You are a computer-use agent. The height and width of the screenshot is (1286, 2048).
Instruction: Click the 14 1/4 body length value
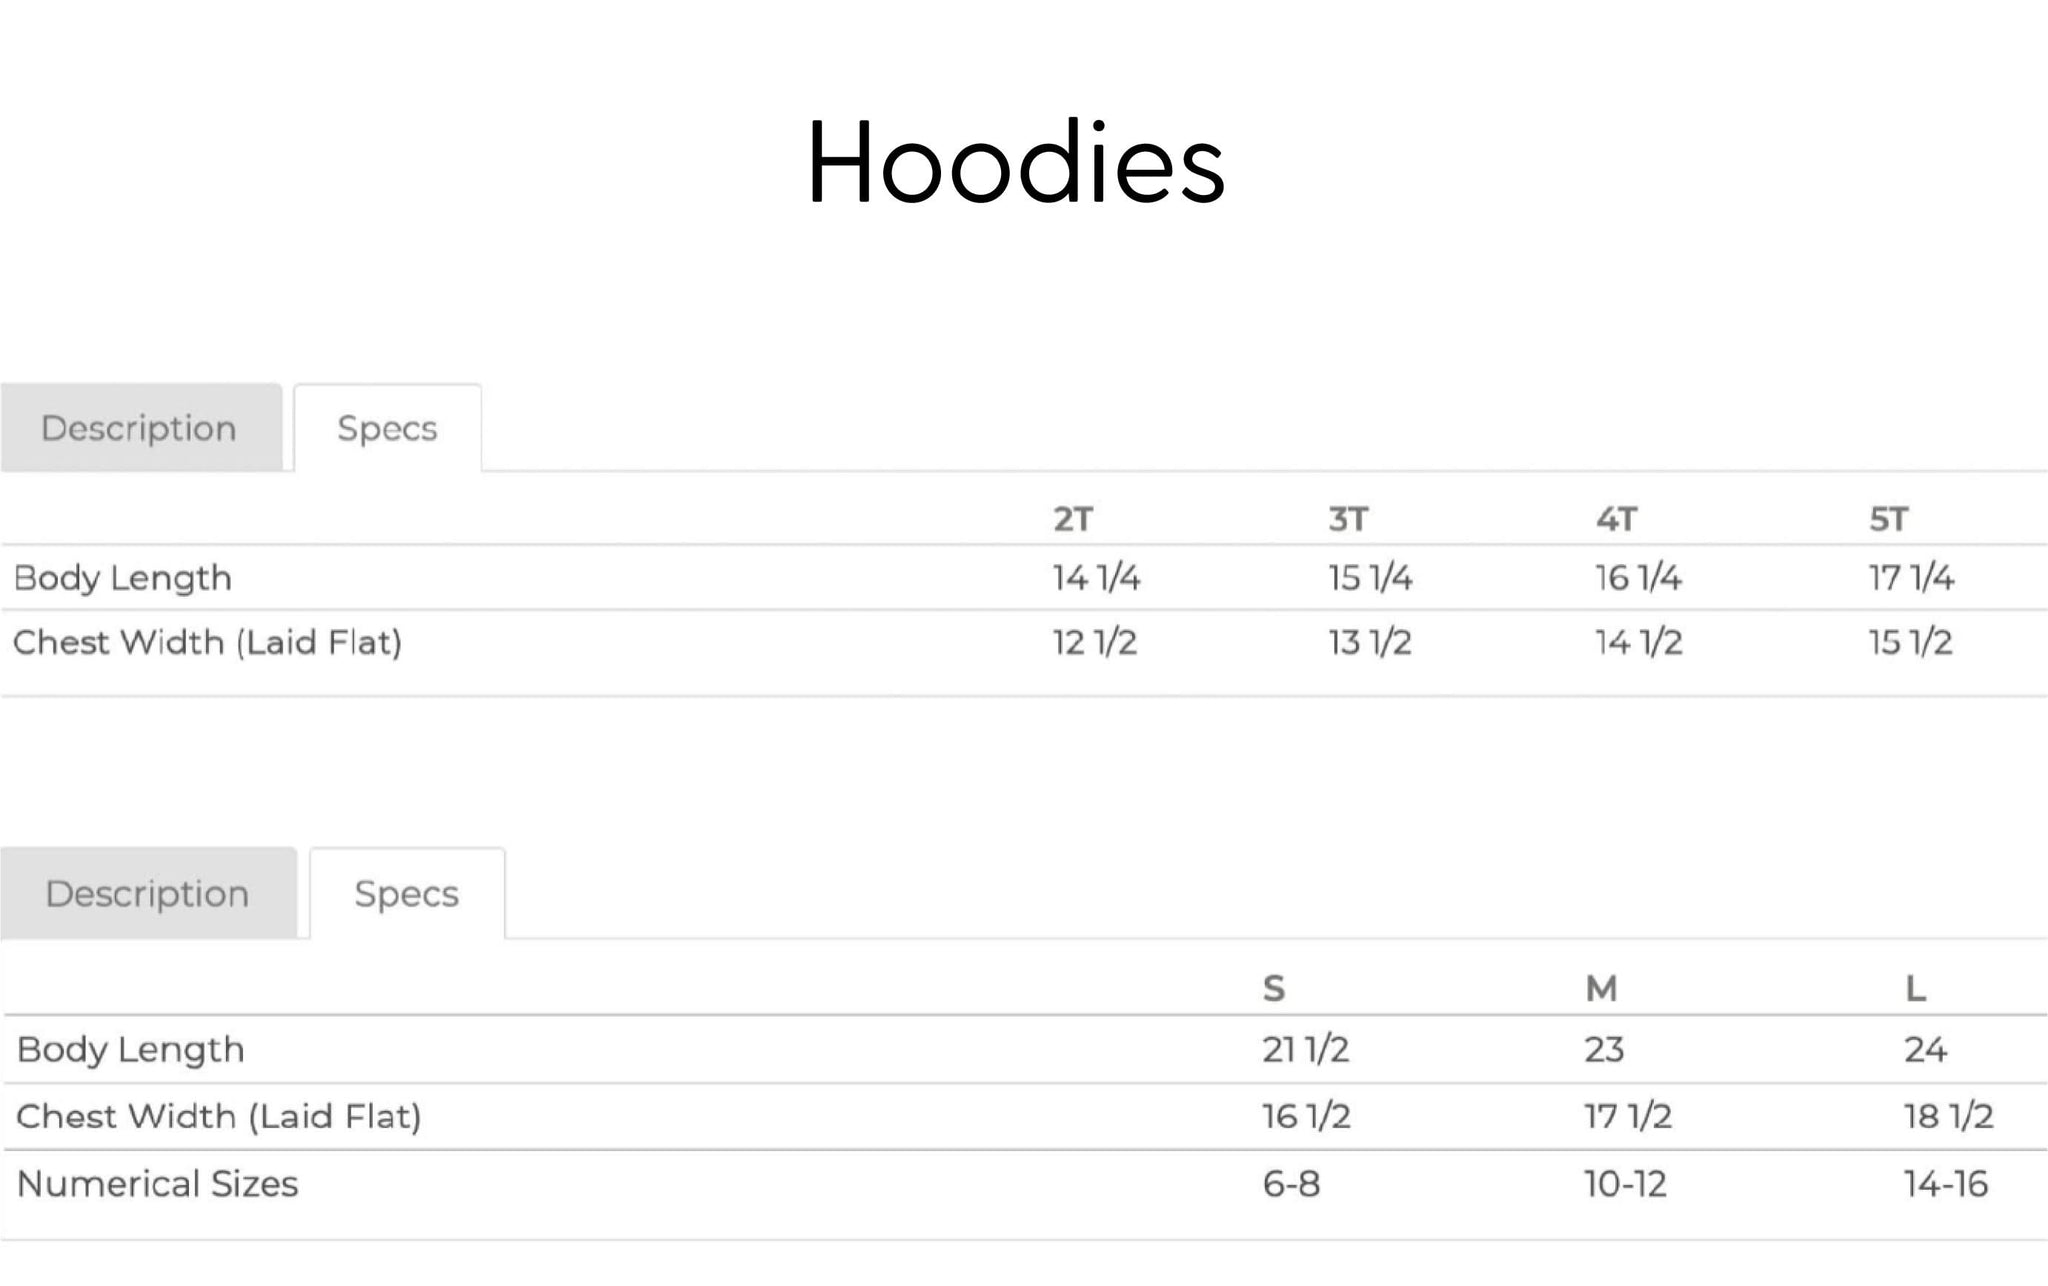click(1096, 578)
